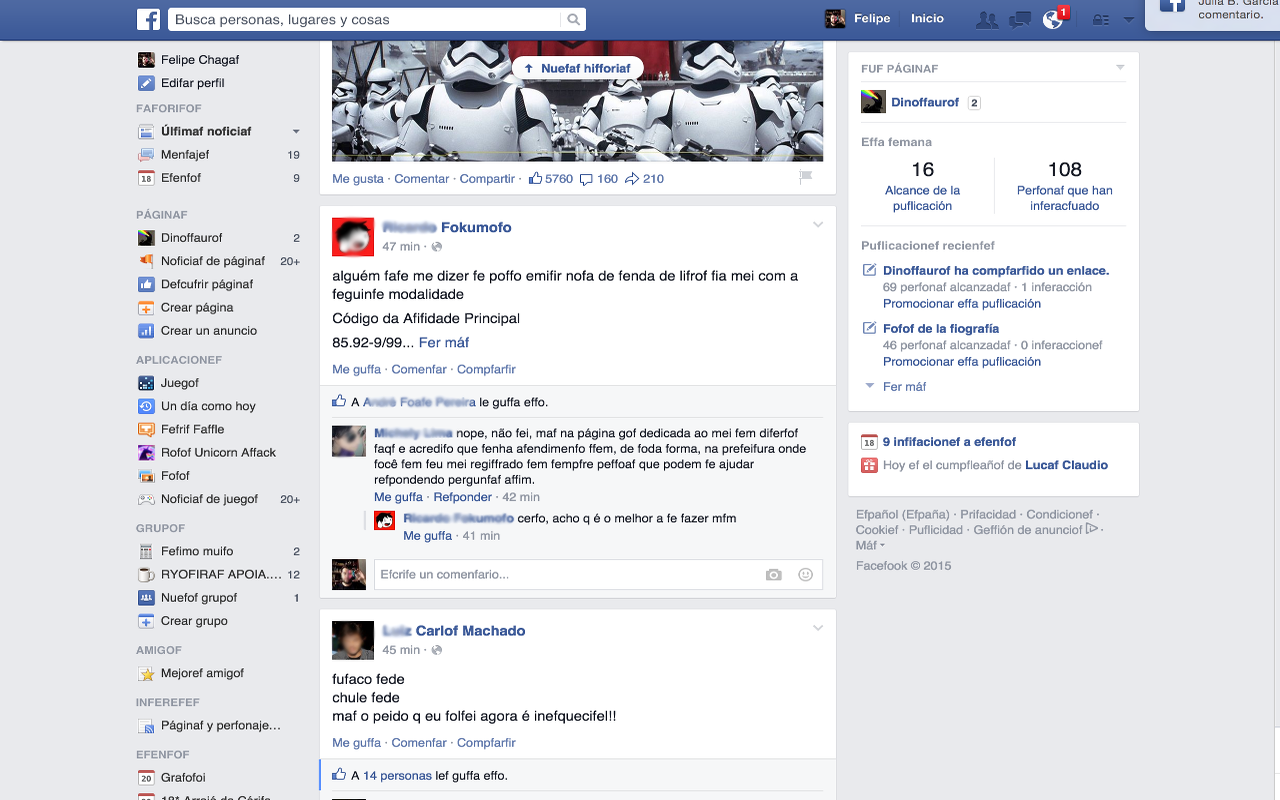Open Grafofoi event in sidebar
Viewport: 1280px width, 800px height.
click(183, 778)
